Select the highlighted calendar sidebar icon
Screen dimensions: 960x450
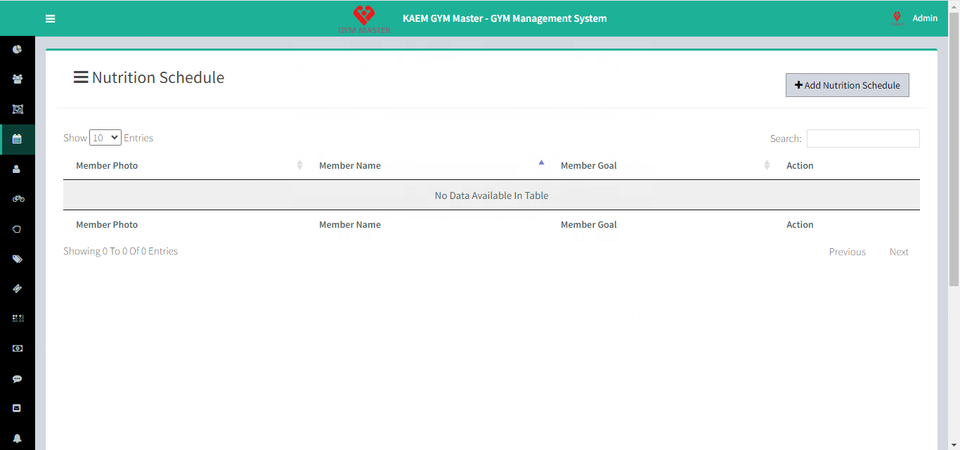point(17,139)
